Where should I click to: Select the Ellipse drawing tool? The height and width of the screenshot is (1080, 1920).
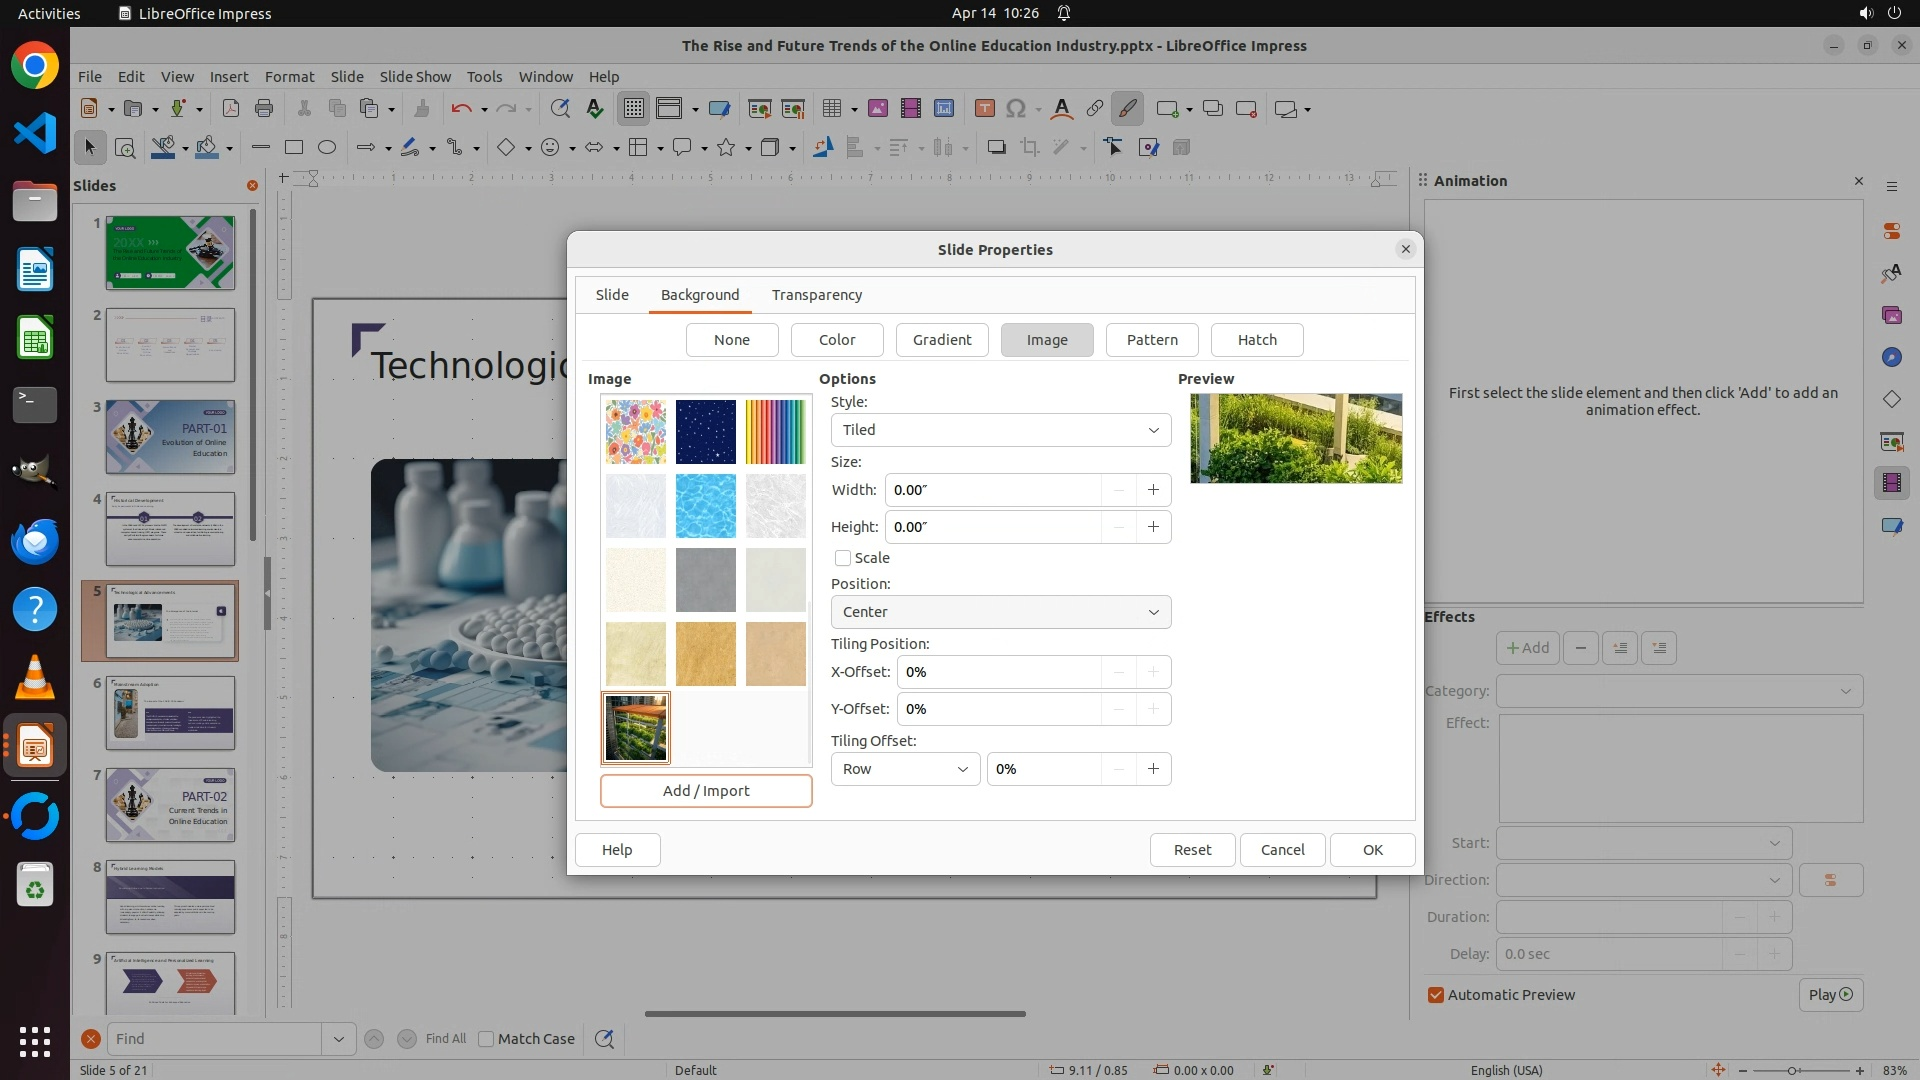[326, 148]
